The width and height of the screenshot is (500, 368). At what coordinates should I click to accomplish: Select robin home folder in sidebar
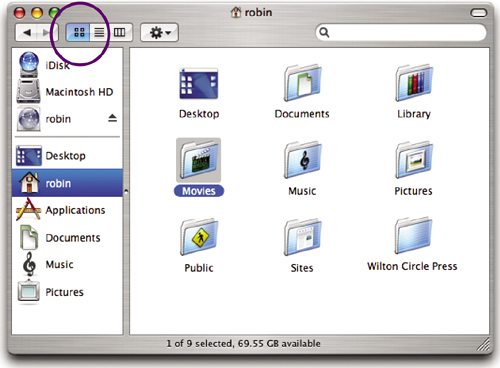click(67, 183)
